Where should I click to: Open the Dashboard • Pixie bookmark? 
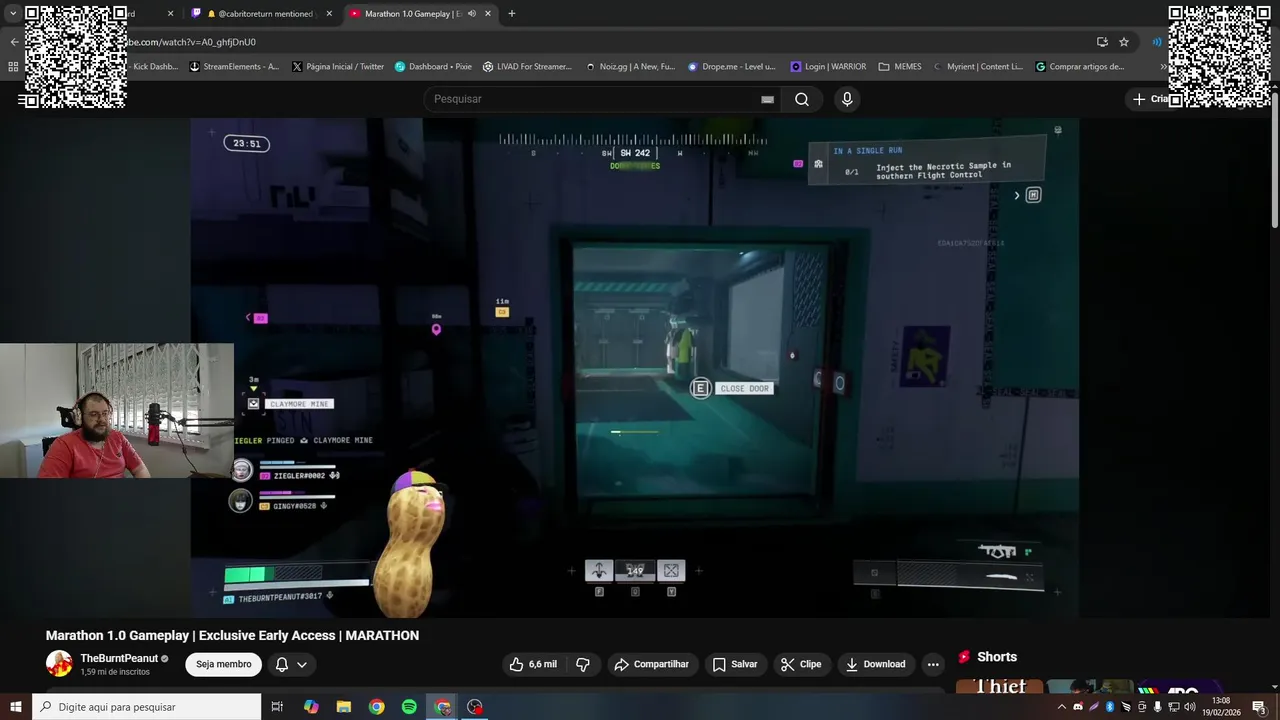[433, 67]
